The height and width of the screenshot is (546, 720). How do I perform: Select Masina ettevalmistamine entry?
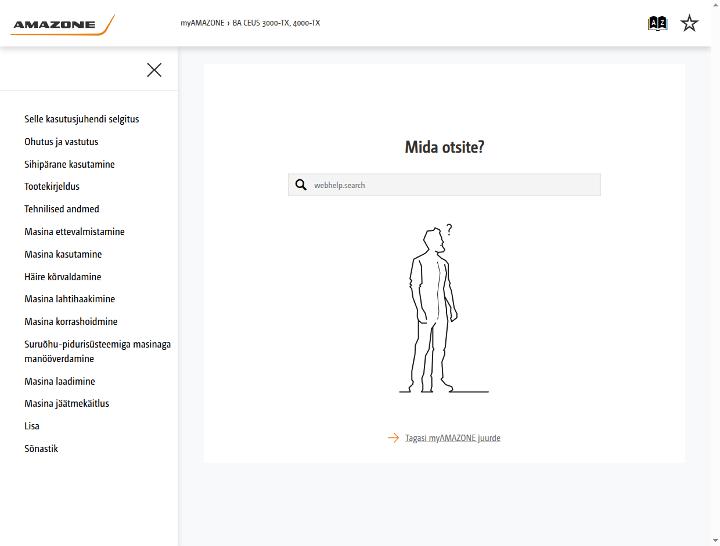[x=74, y=231]
